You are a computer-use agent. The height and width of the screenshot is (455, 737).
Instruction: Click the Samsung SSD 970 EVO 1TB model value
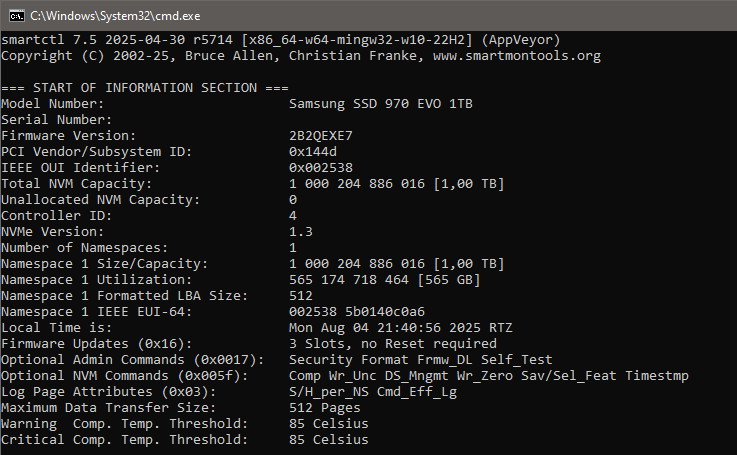click(381, 104)
